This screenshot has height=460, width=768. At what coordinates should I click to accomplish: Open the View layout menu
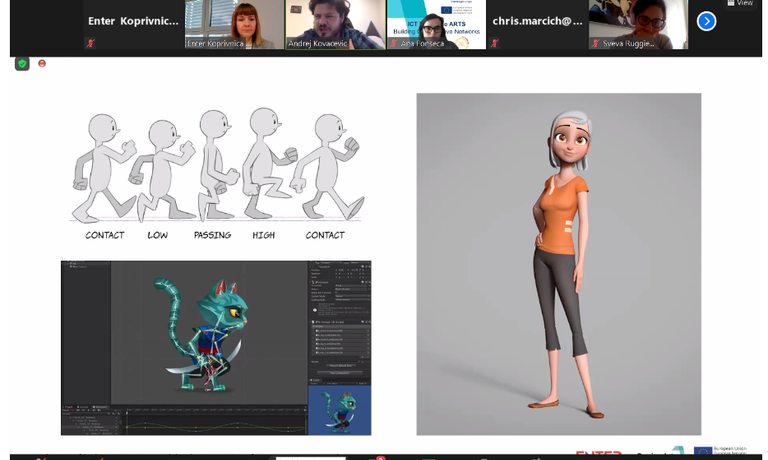pos(740,3)
